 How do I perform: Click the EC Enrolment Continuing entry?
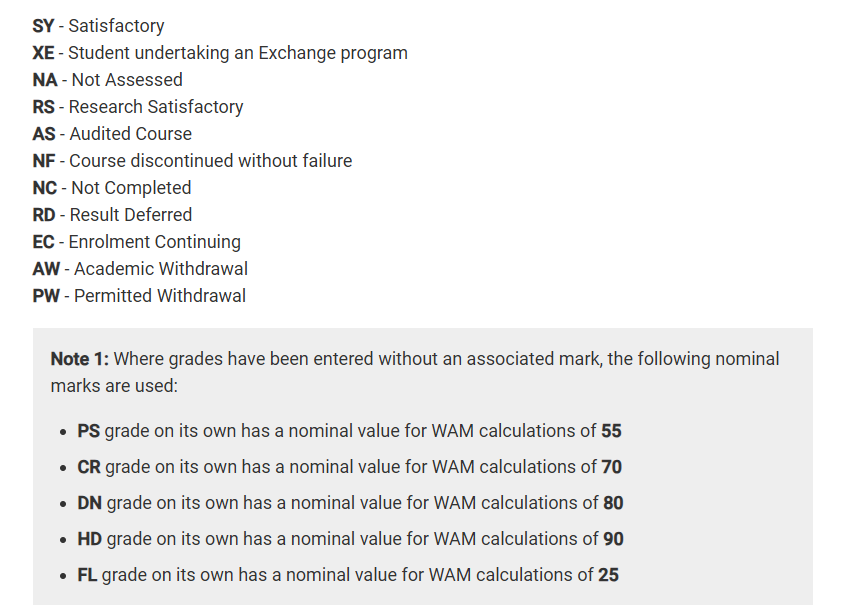pyautogui.click(x=136, y=242)
